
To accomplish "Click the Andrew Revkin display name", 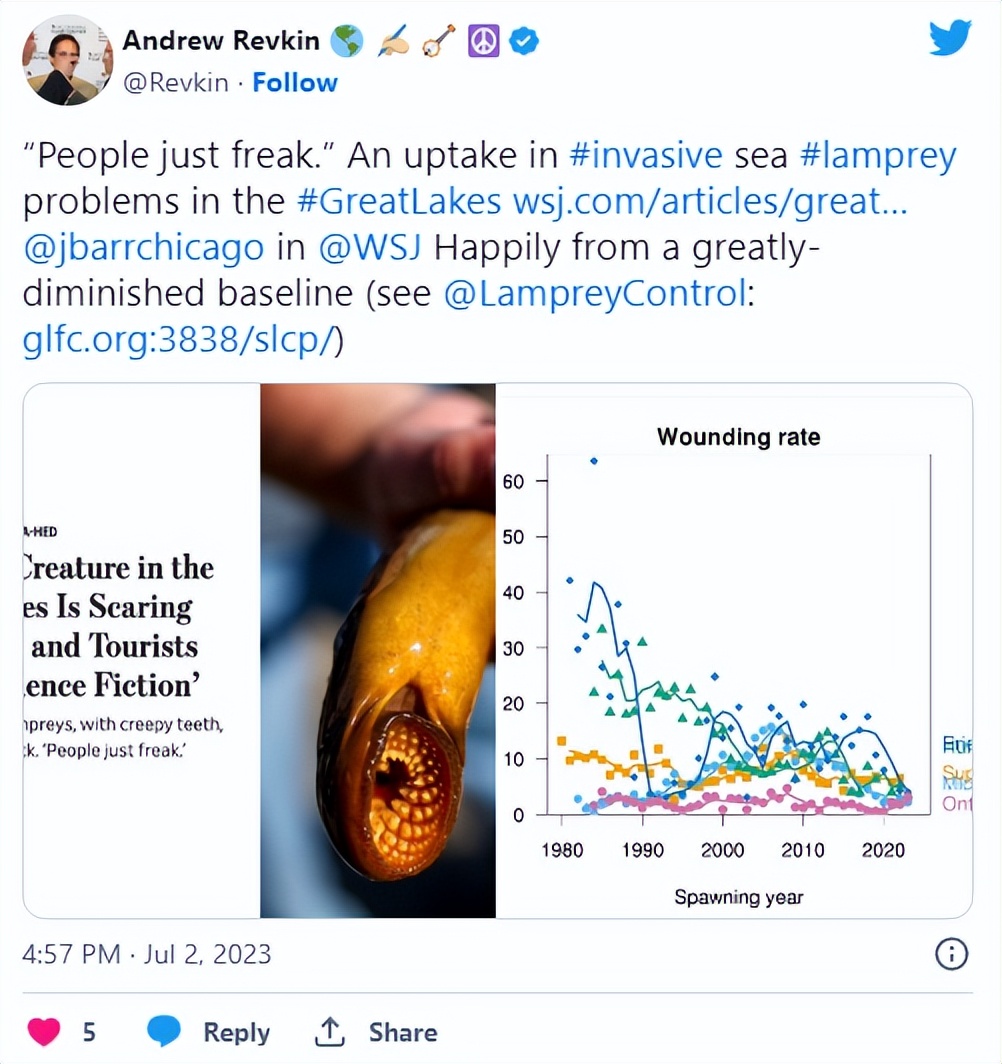I will click(221, 40).
